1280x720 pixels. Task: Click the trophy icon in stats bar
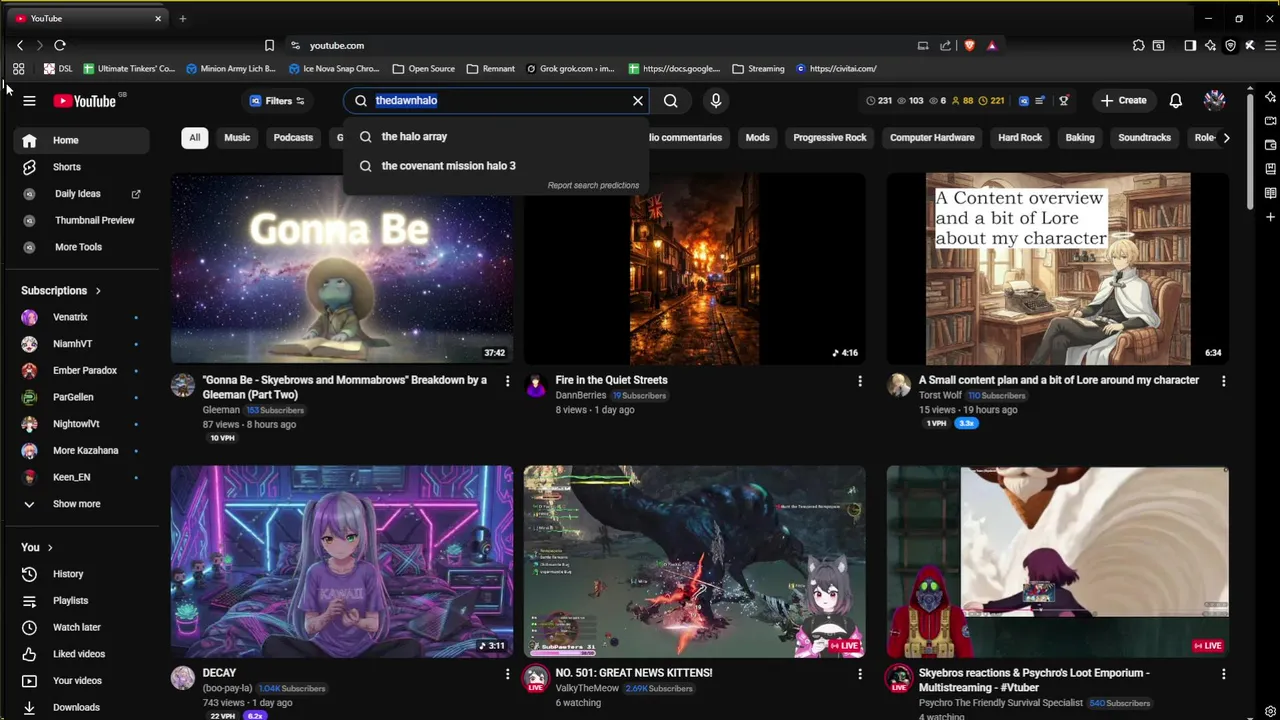(x=1064, y=101)
